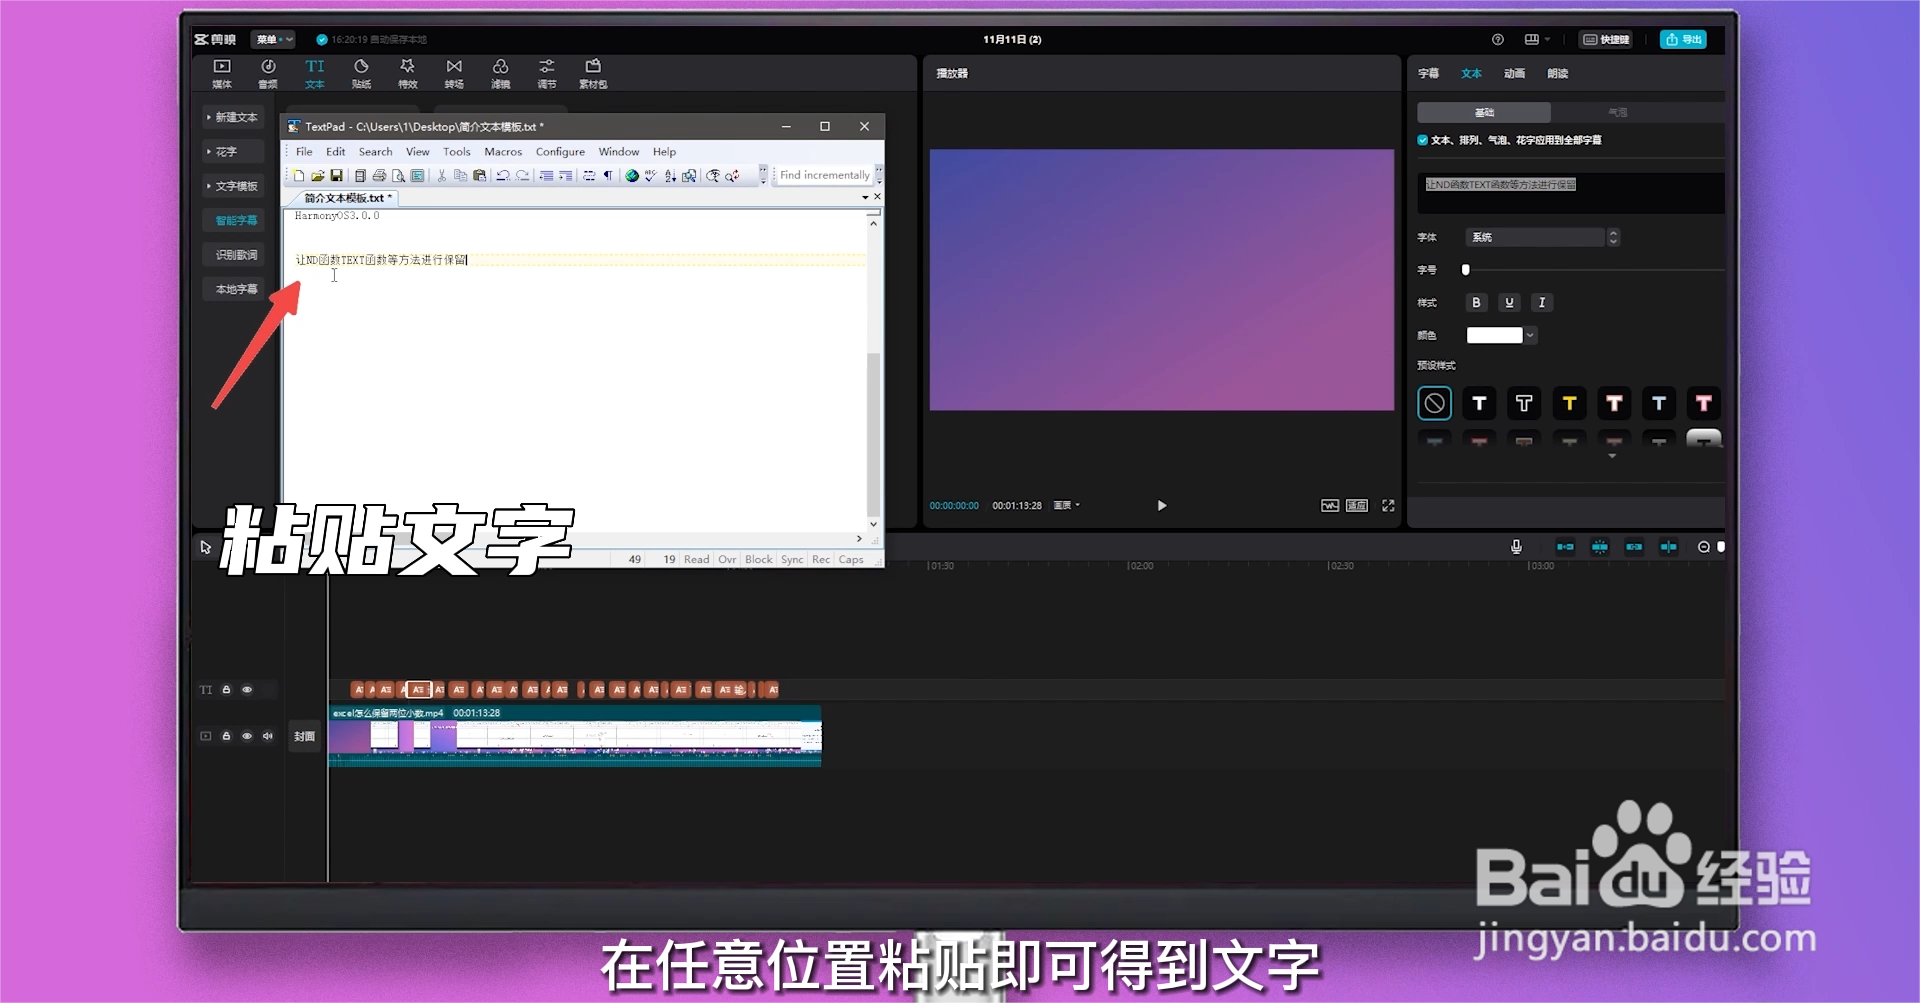Toggle eye visibility of text track
The height and width of the screenshot is (1003, 1920).
click(x=247, y=690)
